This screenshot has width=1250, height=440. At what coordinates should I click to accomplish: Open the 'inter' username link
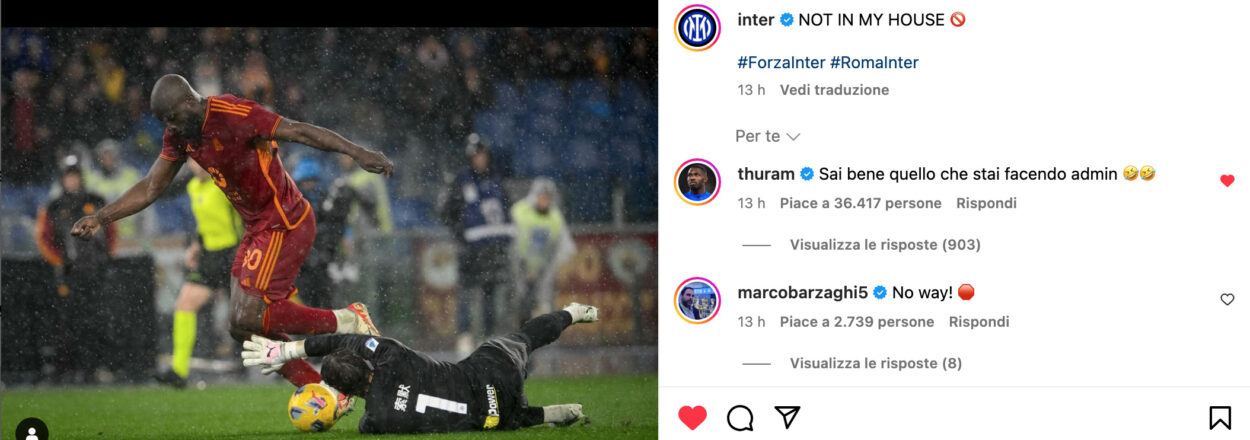coord(756,19)
